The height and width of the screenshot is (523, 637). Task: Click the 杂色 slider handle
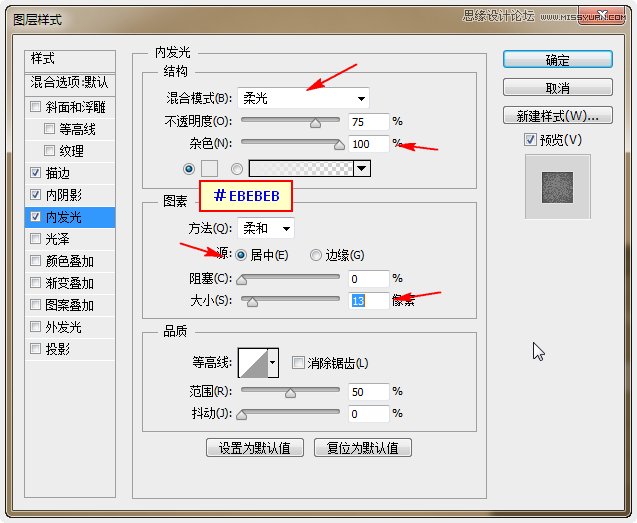[x=339, y=145]
